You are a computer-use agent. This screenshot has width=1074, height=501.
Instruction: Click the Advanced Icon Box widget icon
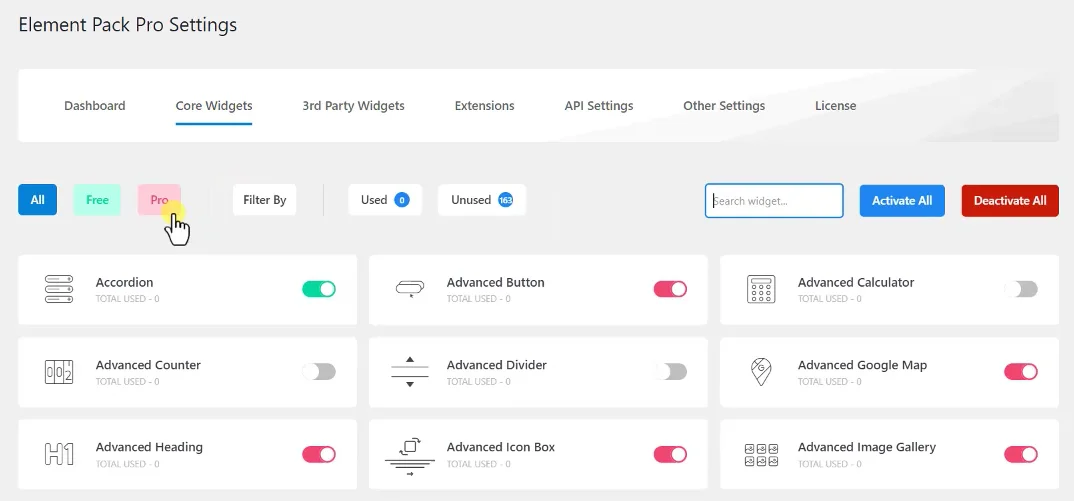410,455
